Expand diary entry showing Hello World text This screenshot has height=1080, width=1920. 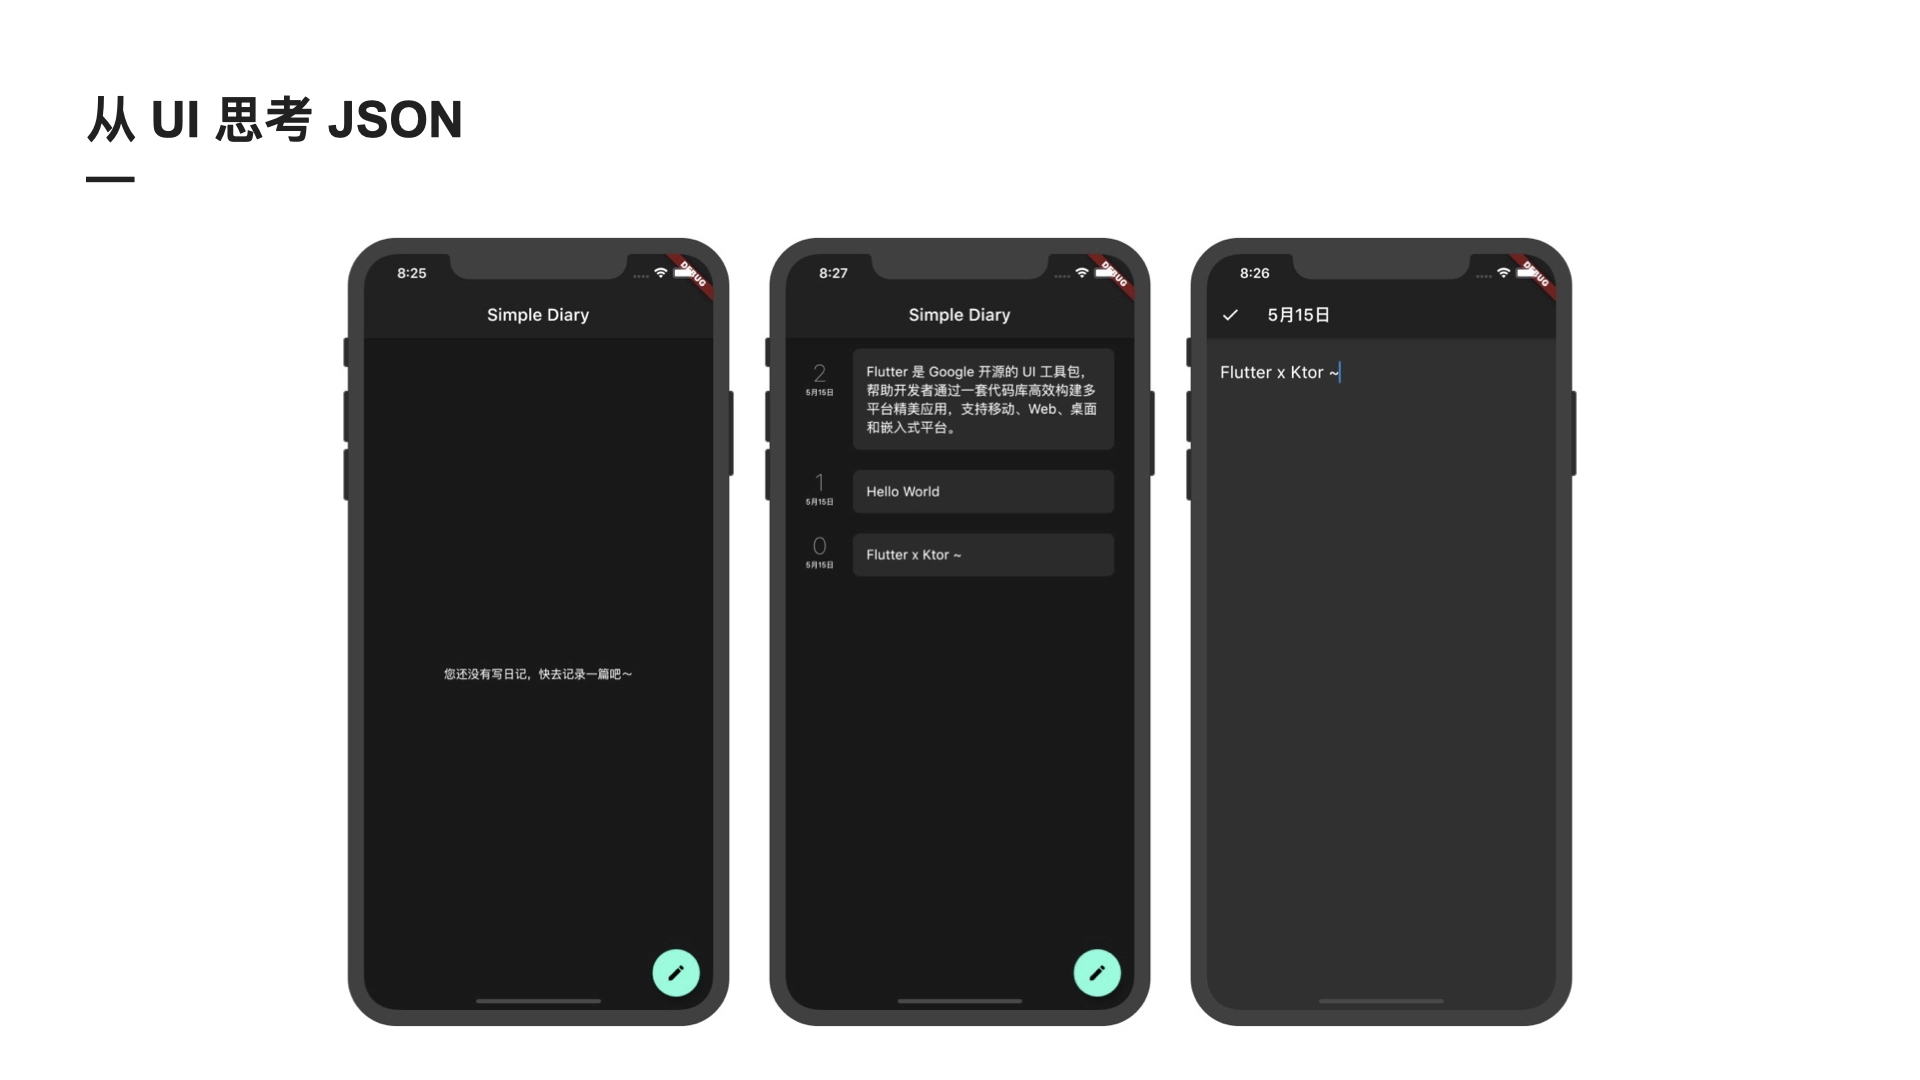982,491
